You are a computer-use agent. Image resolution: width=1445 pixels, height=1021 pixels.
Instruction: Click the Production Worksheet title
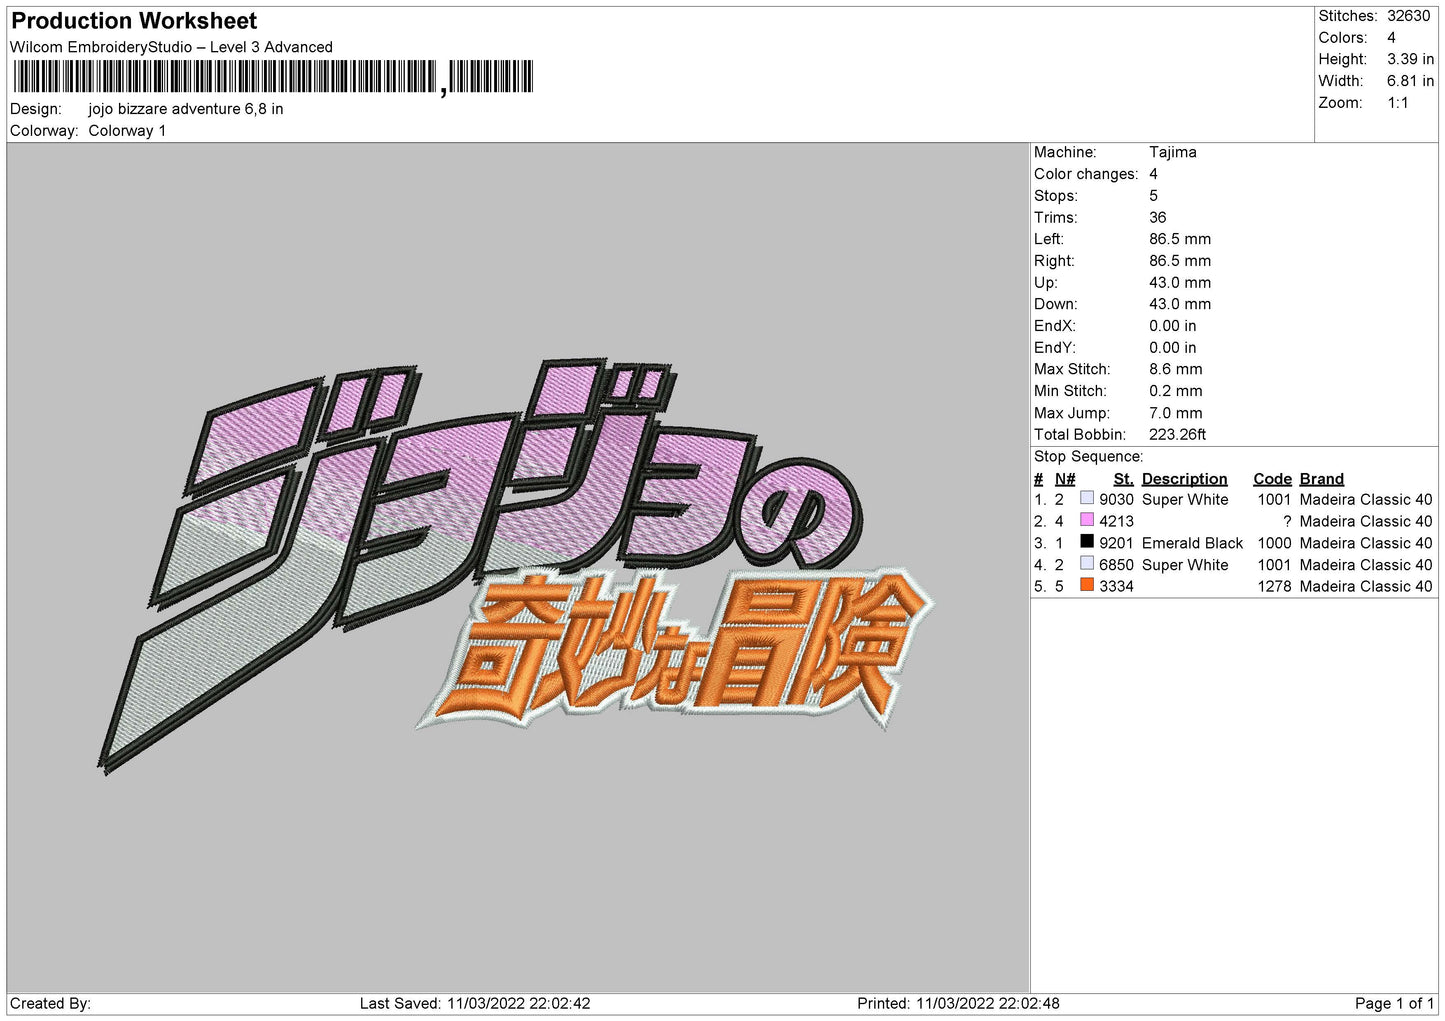[134, 21]
